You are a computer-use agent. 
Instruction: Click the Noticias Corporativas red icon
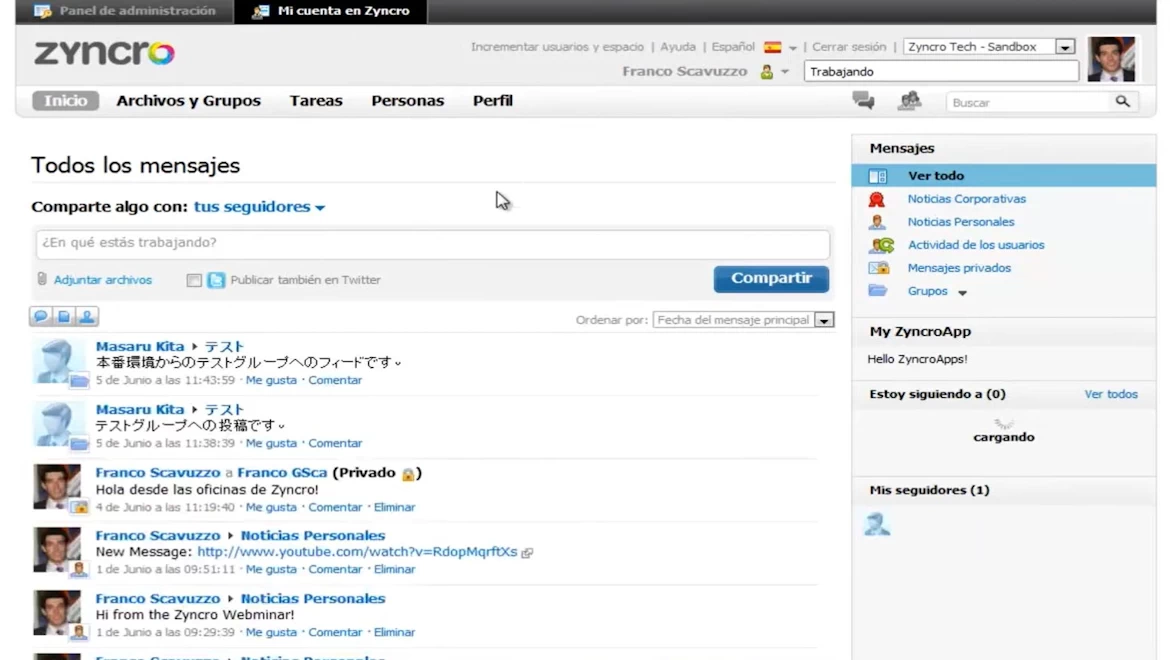click(x=877, y=199)
